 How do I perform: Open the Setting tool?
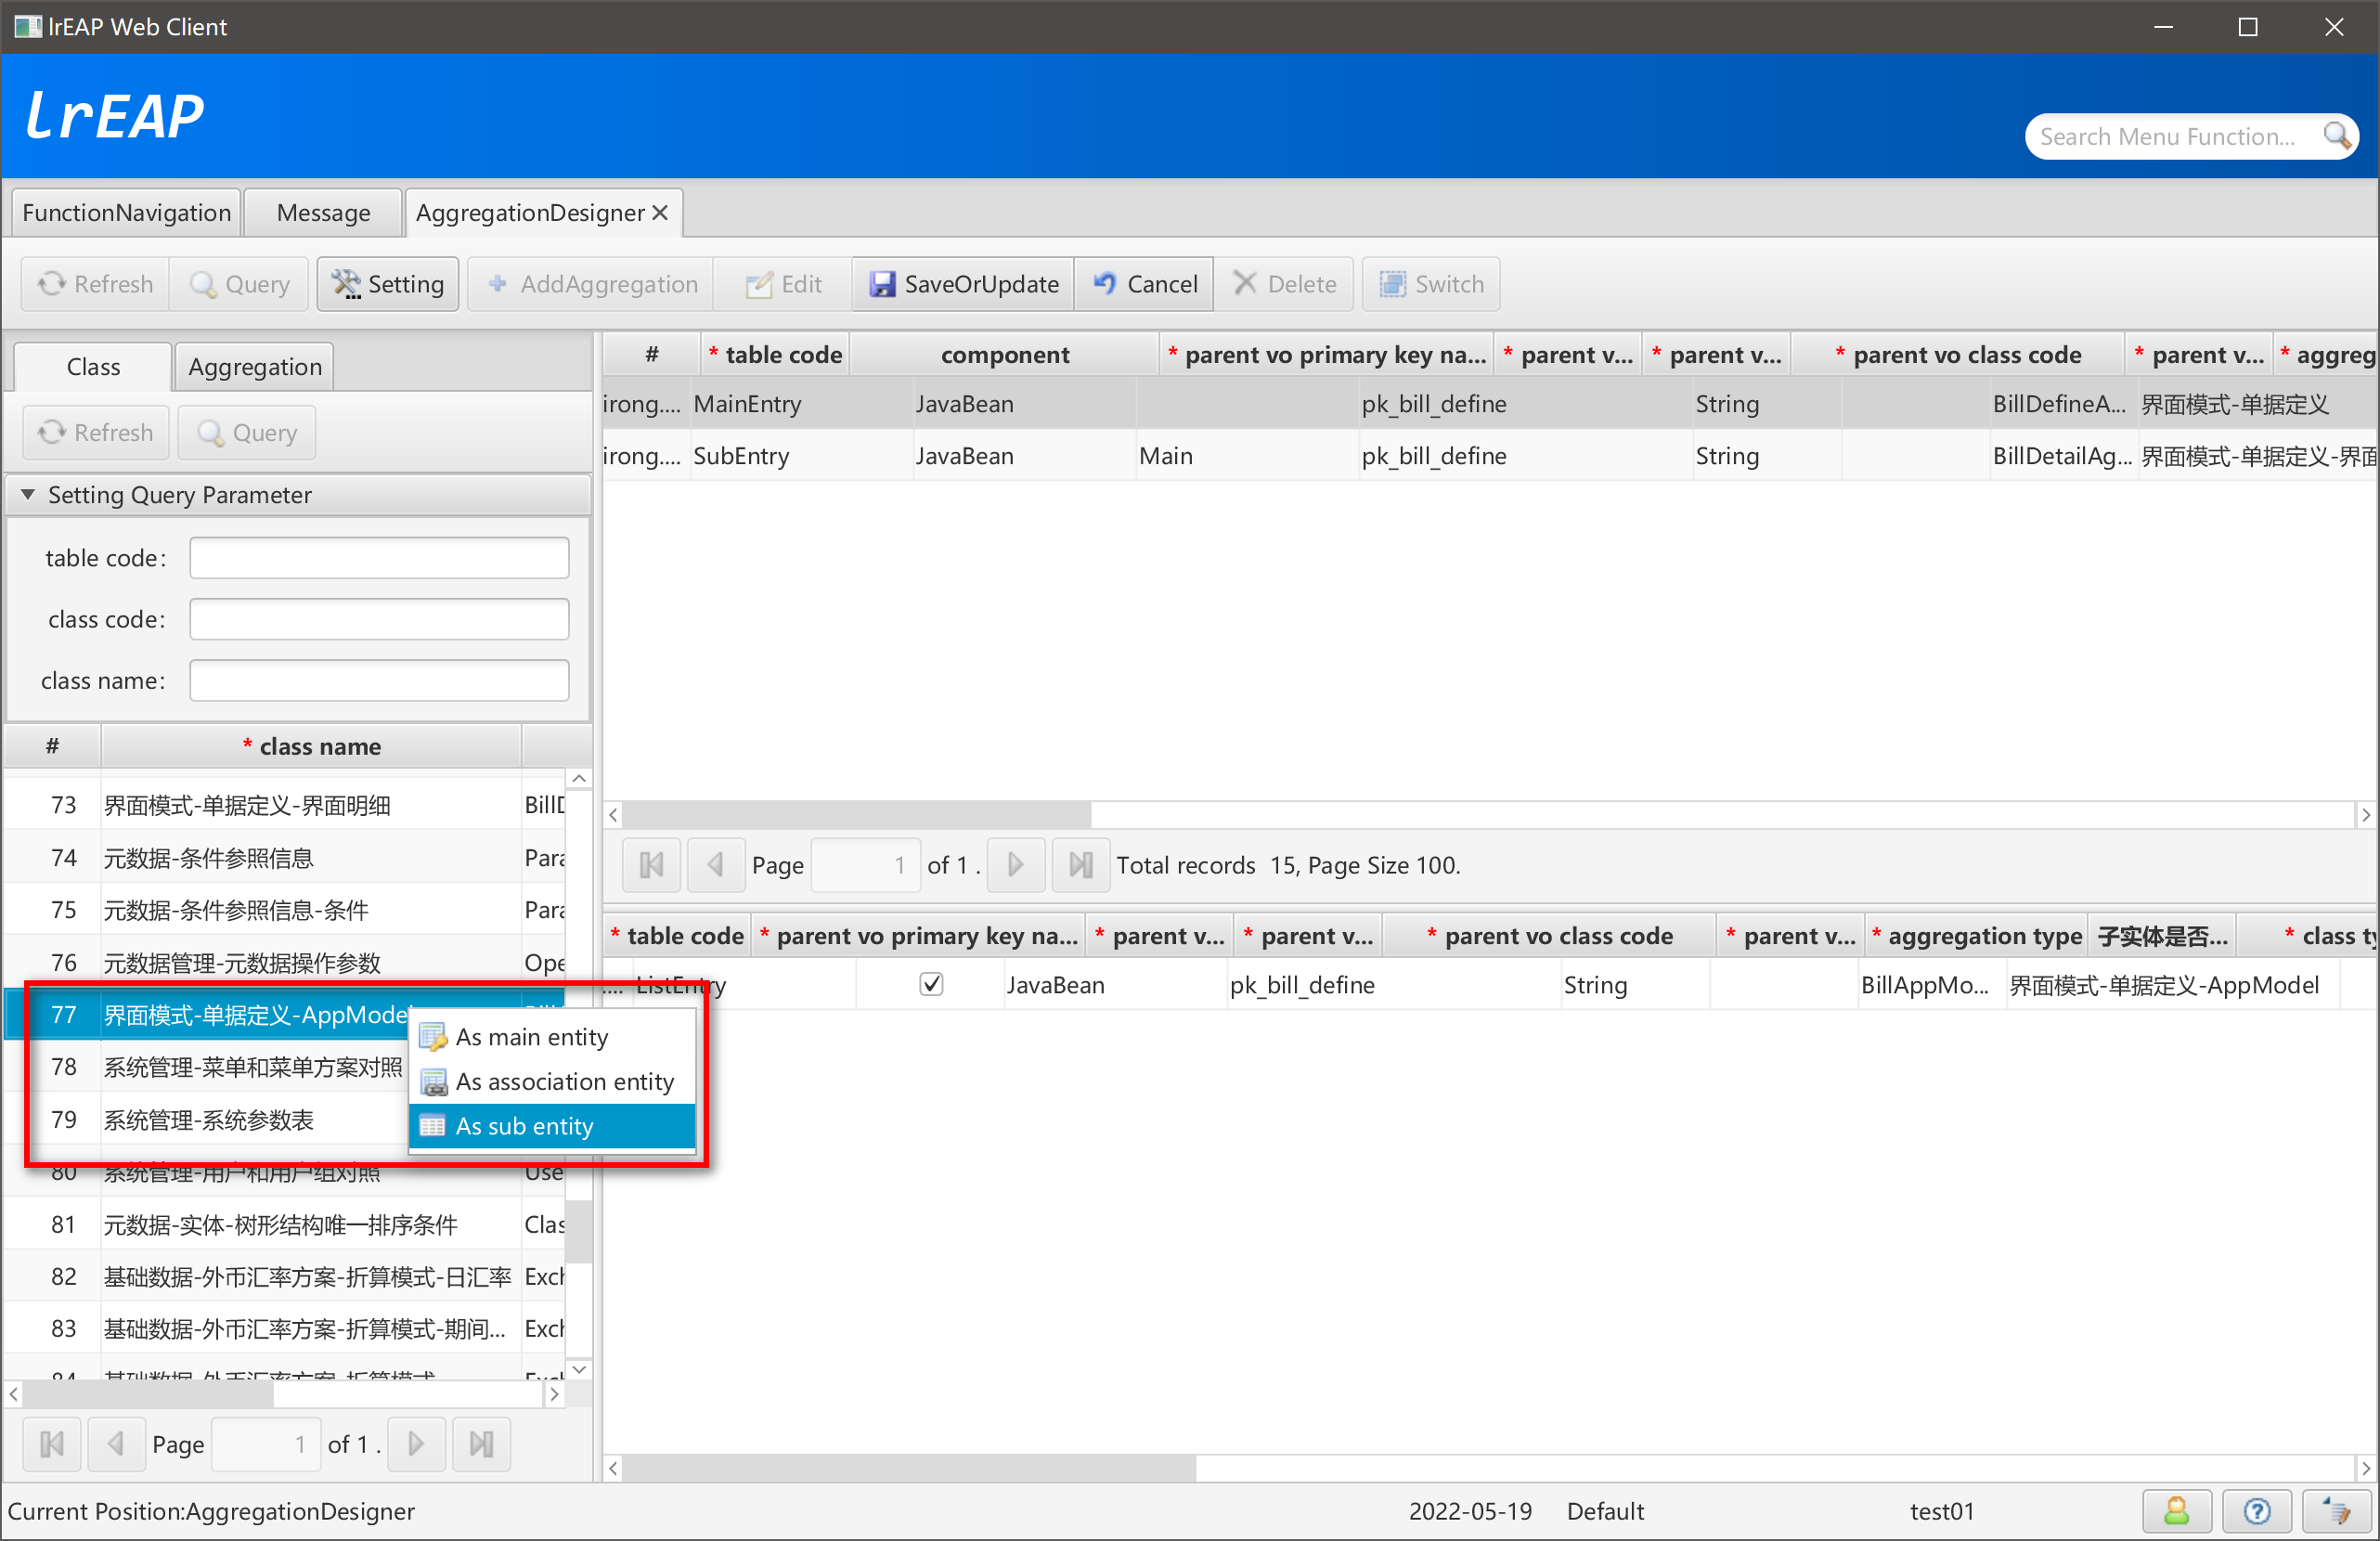click(x=388, y=284)
